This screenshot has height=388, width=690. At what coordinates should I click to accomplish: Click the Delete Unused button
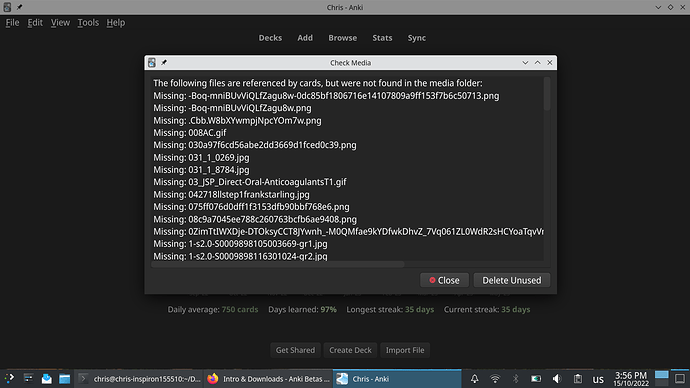pos(512,280)
